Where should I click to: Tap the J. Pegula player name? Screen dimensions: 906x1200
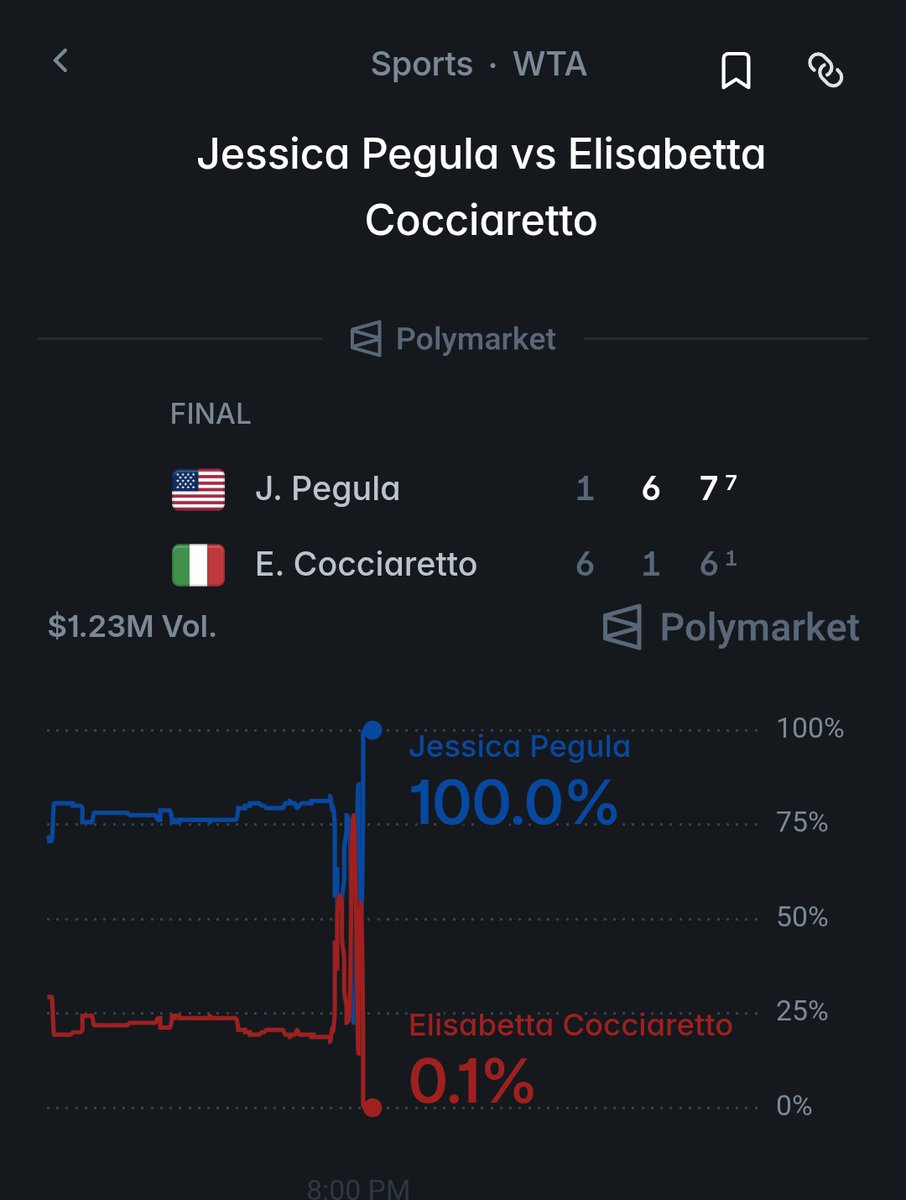[x=327, y=489]
